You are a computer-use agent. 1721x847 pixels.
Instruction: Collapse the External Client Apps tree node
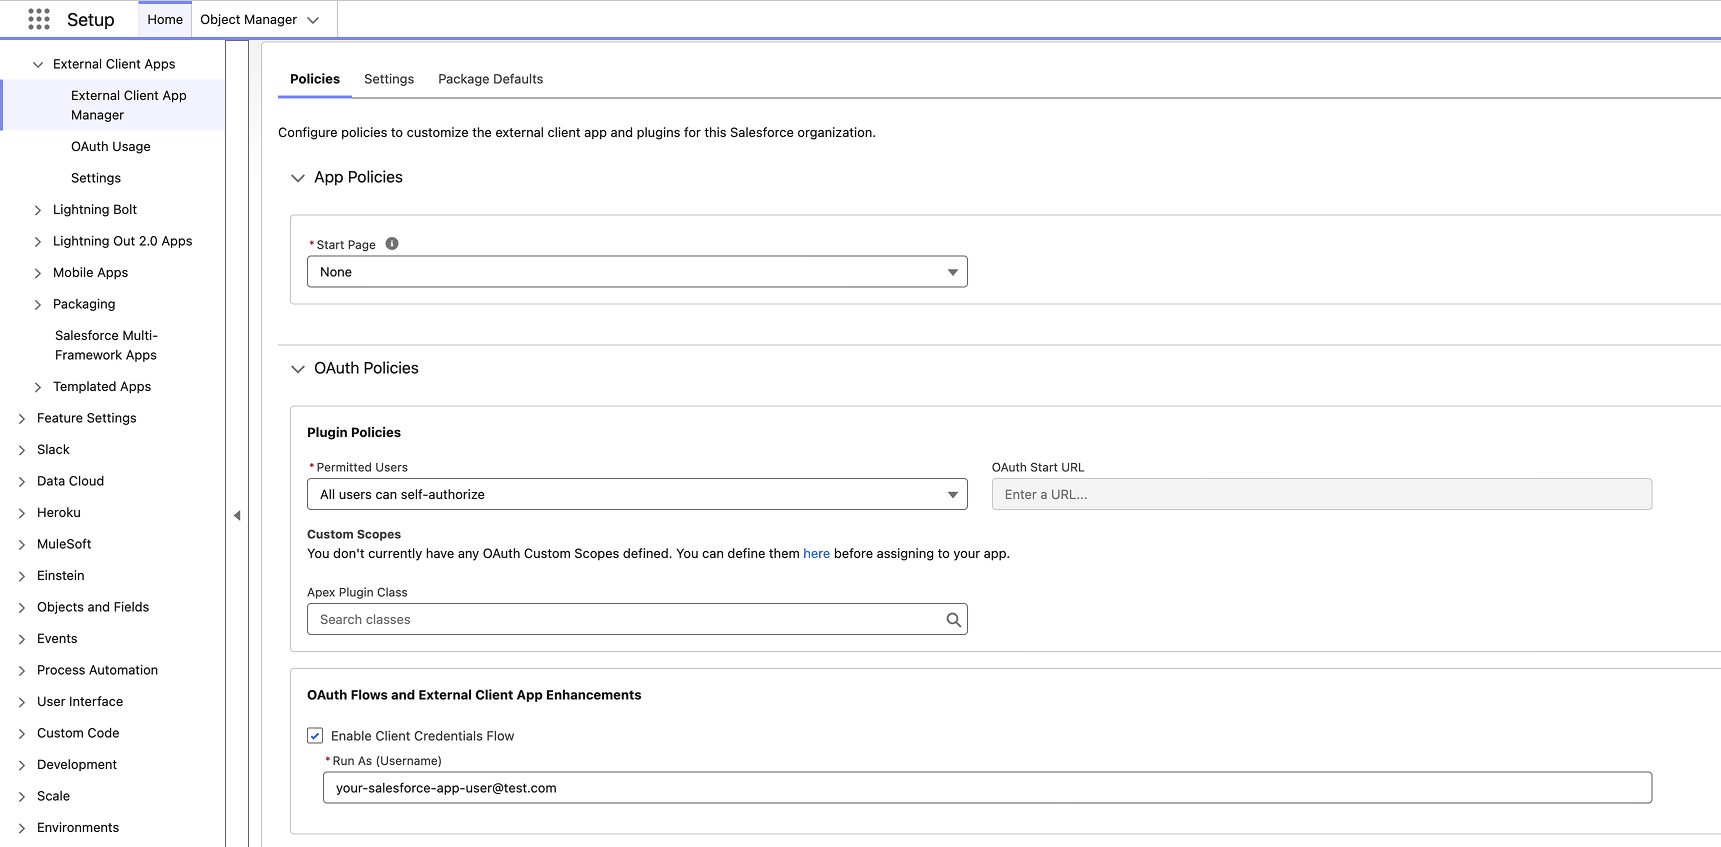(38, 65)
